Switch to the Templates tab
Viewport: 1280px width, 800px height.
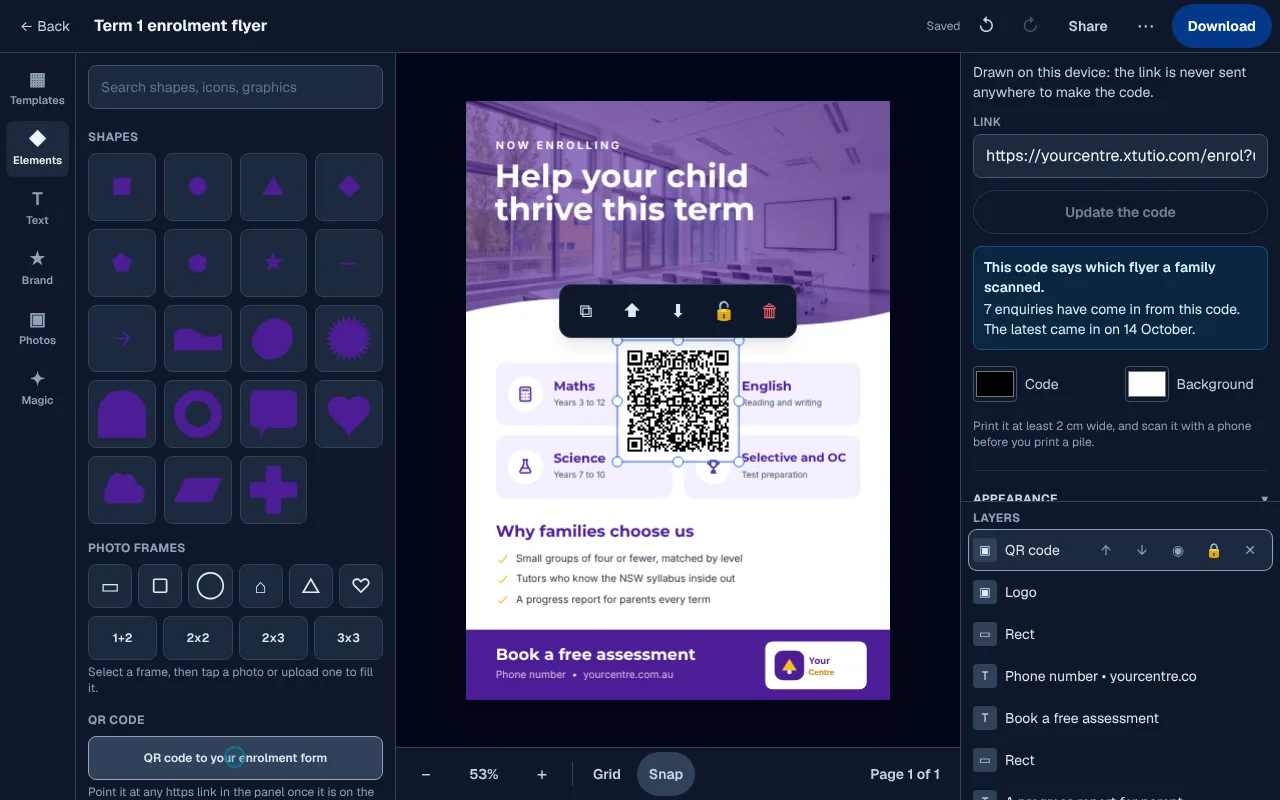37,87
